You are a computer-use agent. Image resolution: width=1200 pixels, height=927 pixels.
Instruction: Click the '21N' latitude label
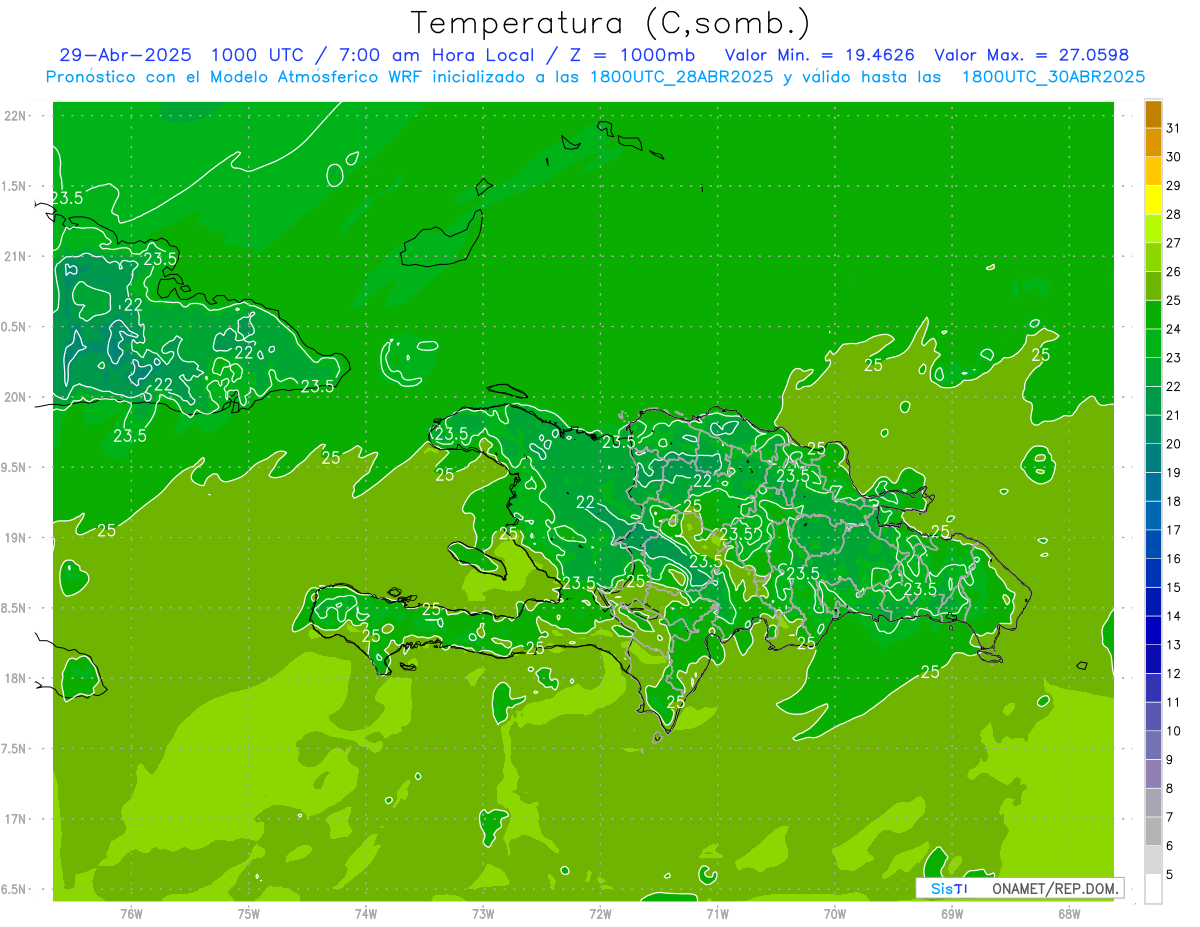(x=16, y=256)
